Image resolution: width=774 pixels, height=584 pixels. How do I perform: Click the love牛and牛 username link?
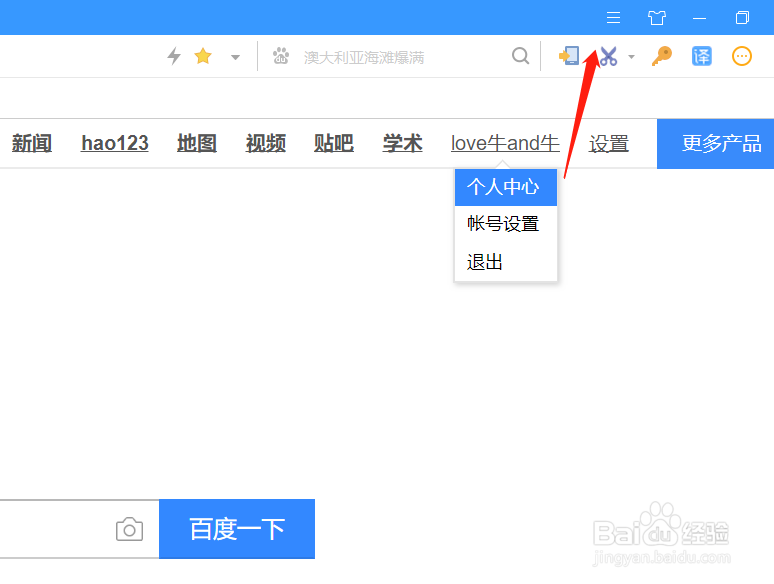[505, 143]
